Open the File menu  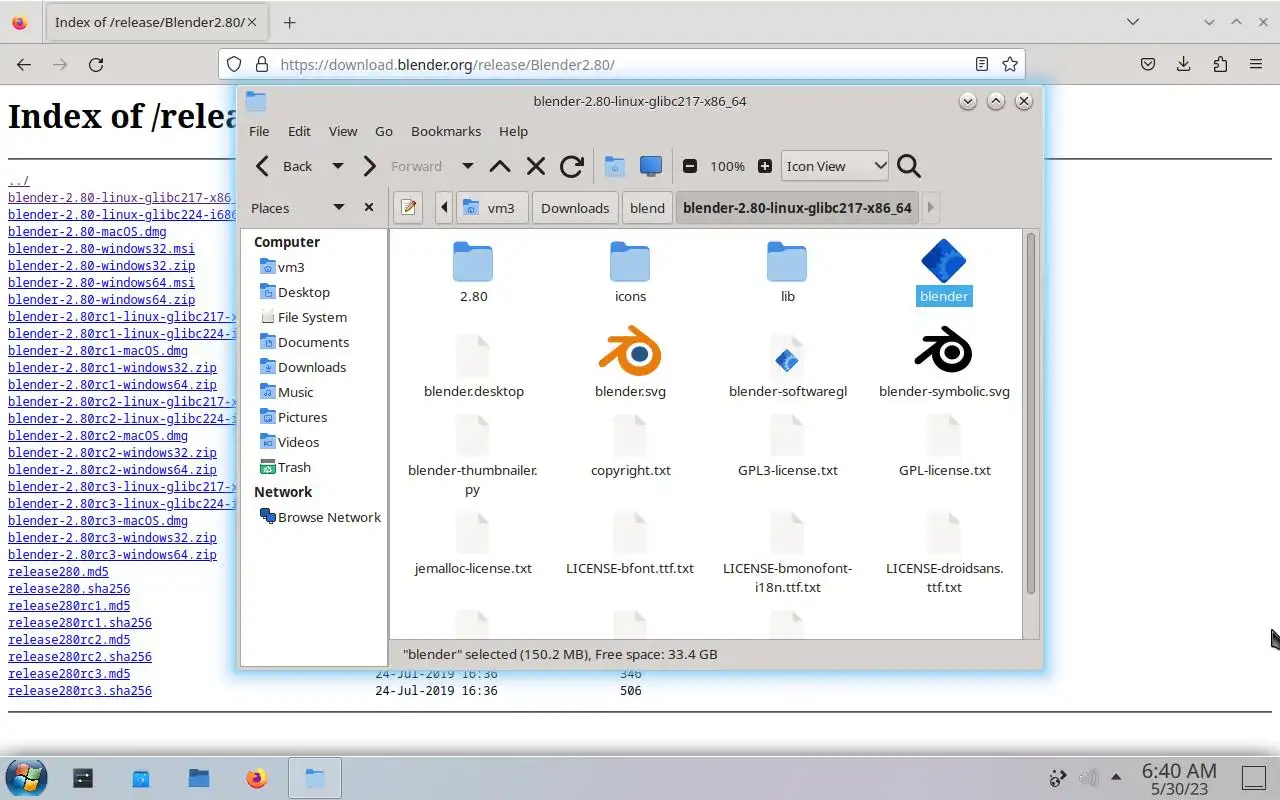(259, 131)
